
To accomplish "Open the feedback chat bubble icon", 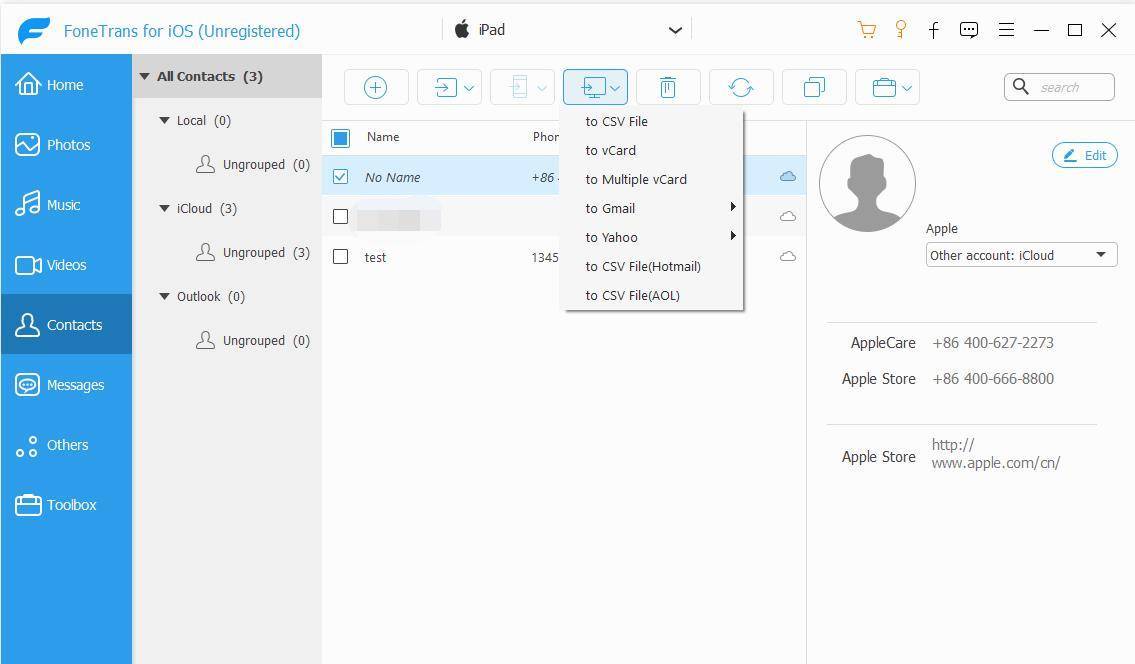I will [x=968, y=30].
